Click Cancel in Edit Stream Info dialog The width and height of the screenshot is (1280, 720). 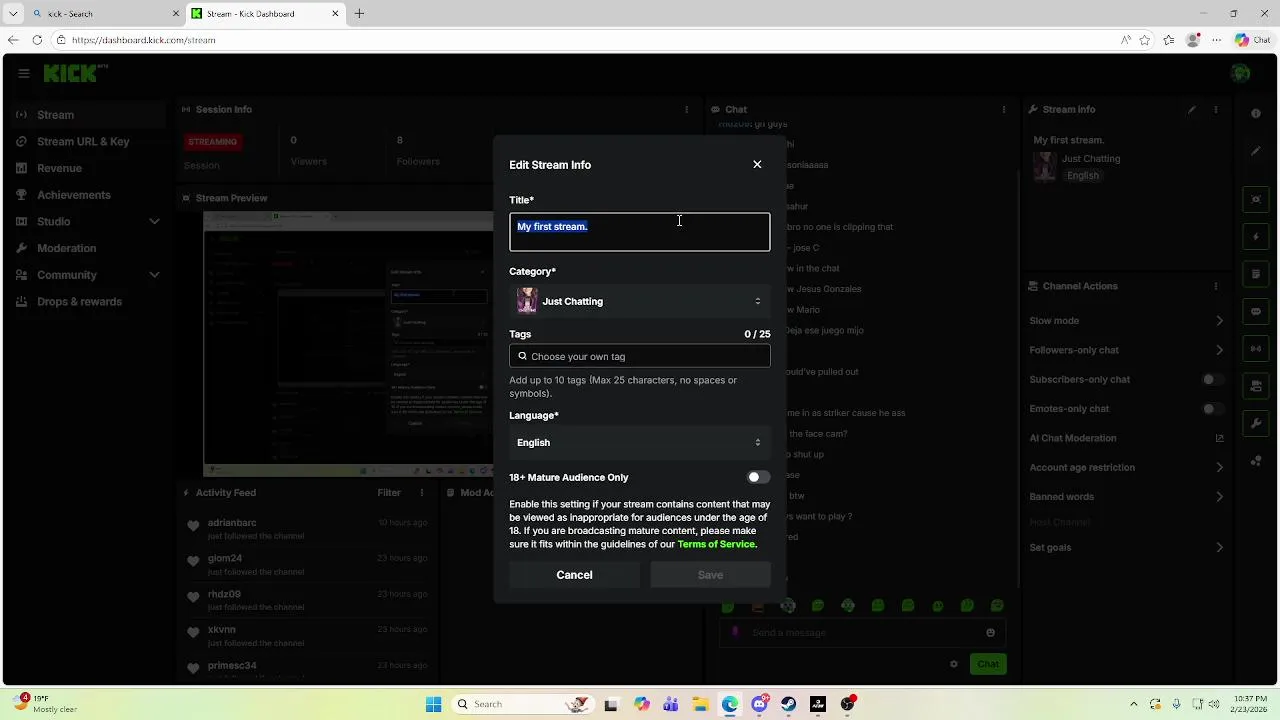[x=574, y=575]
